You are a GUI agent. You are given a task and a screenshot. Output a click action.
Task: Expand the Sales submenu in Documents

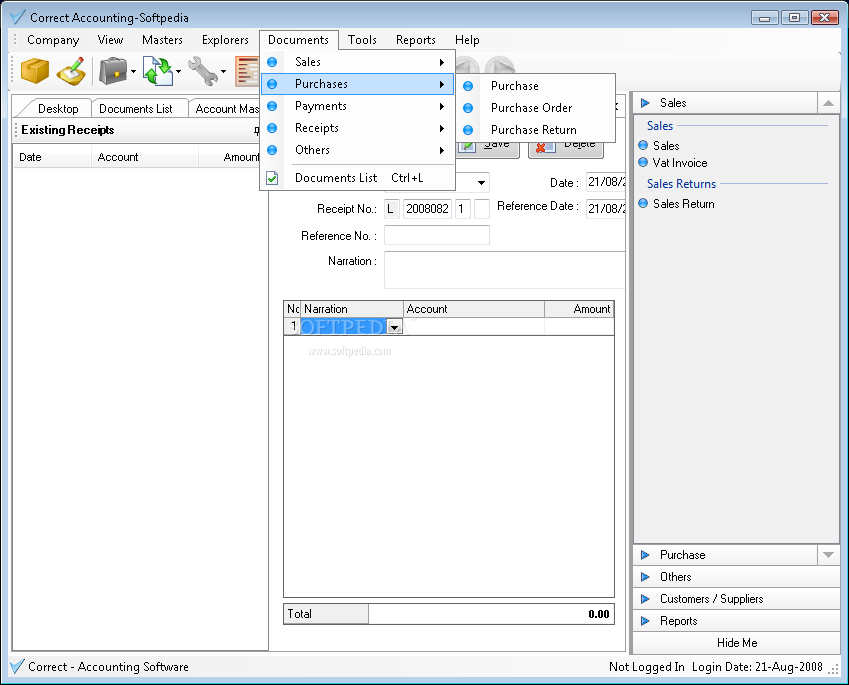[357, 62]
